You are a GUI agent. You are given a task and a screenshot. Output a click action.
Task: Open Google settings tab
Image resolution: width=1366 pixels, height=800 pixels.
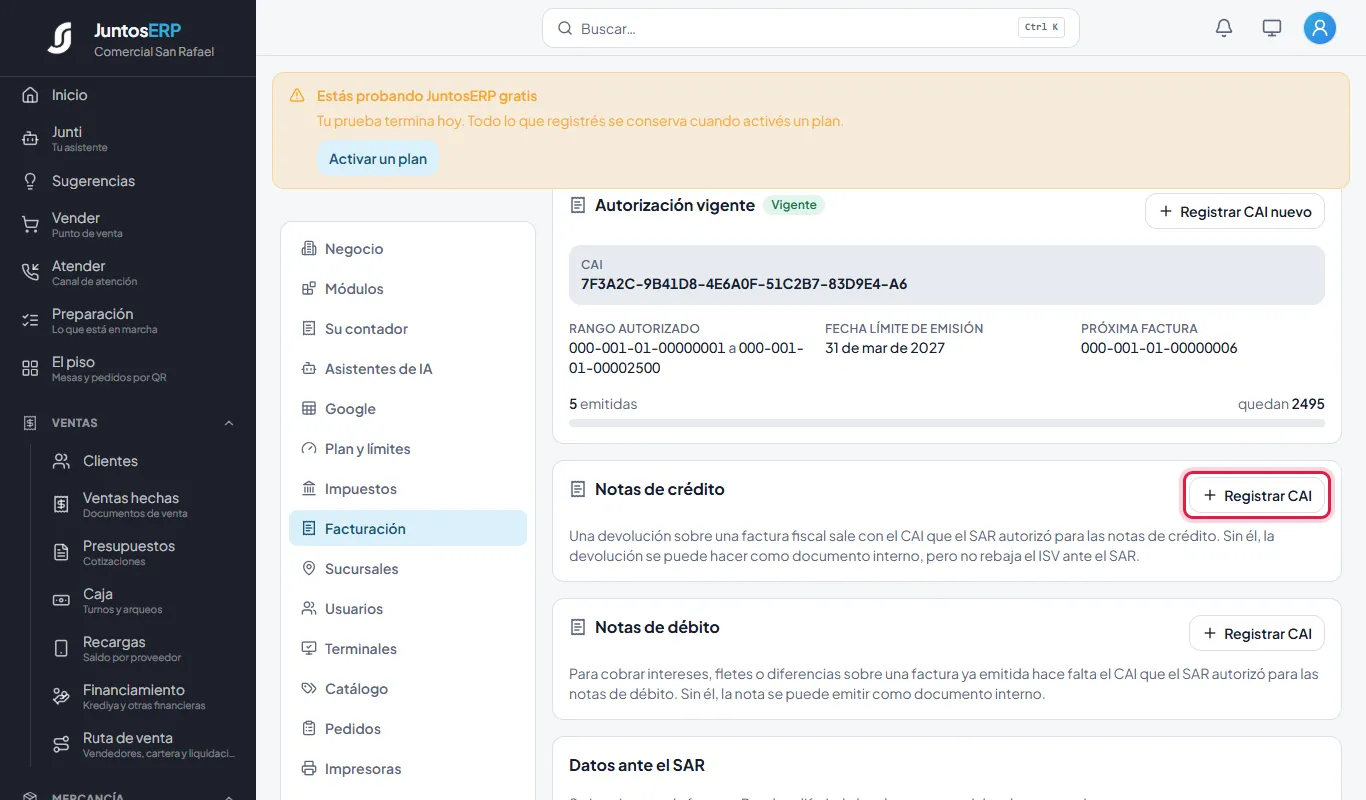[x=408, y=409]
